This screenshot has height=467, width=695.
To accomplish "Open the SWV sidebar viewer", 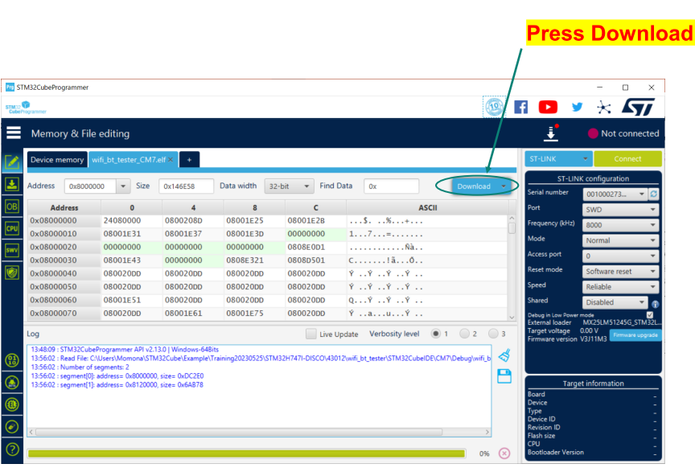I will pyautogui.click(x=12, y=250).
